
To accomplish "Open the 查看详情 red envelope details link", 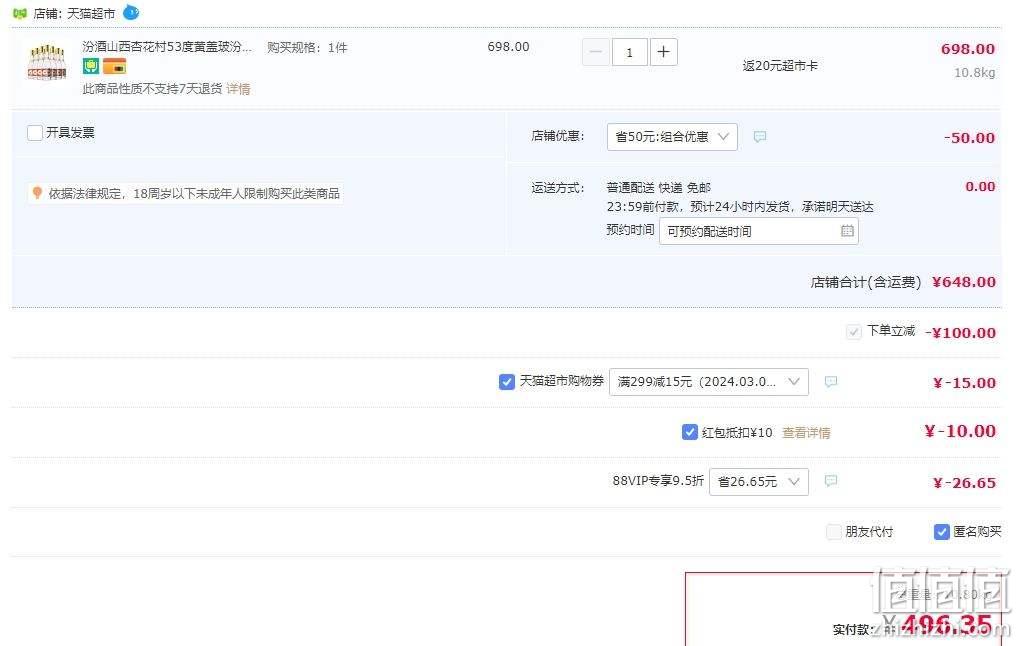I will (806, 433).
